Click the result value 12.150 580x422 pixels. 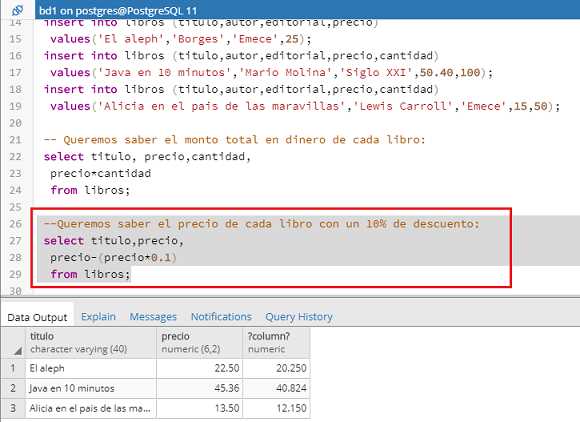[x=276, y=408]
